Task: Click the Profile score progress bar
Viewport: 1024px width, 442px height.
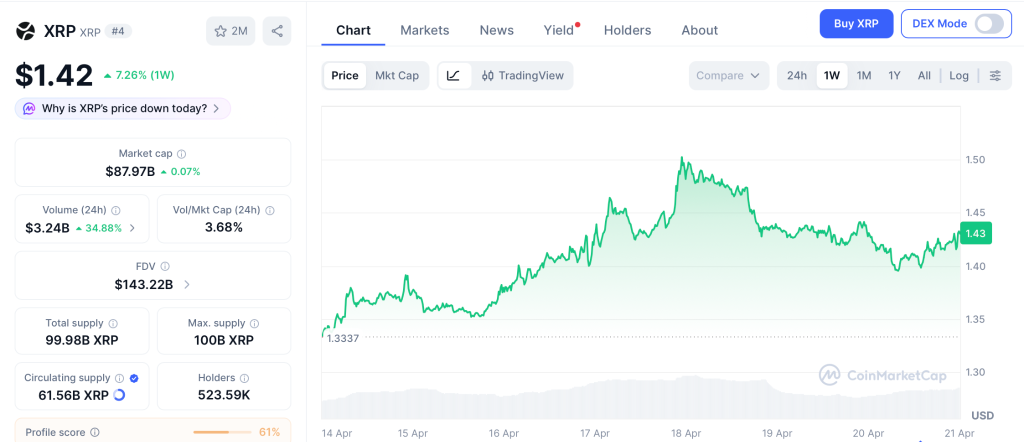Action: click(222, 432)
